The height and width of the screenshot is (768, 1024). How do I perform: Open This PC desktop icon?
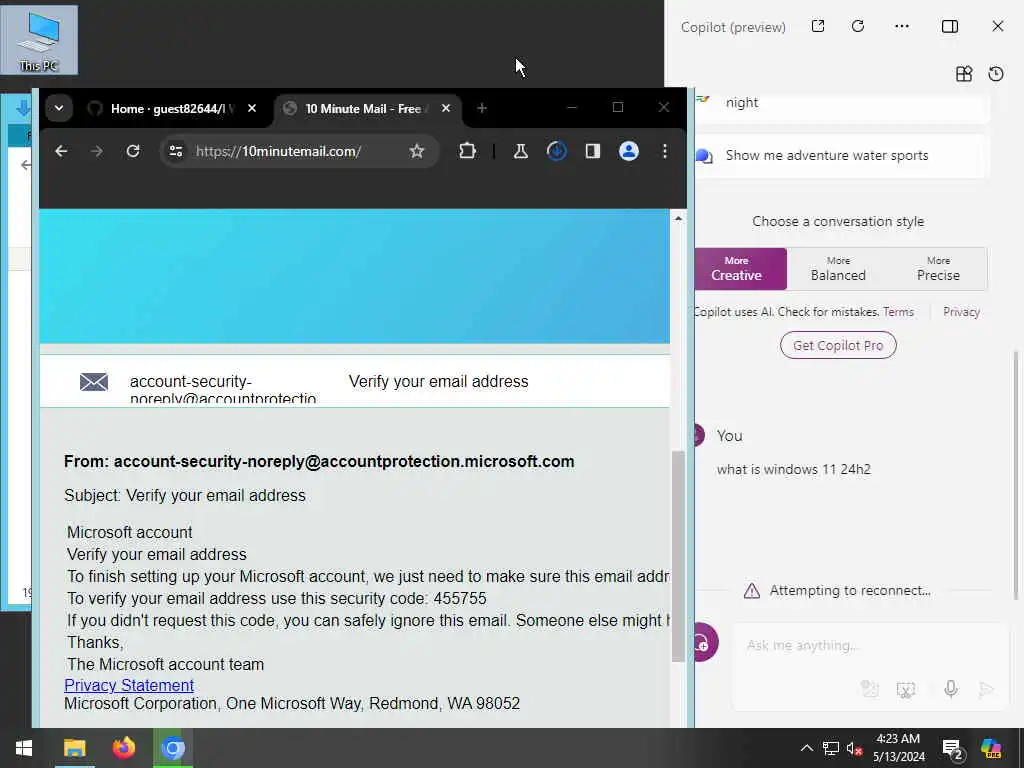click(39, 40)
